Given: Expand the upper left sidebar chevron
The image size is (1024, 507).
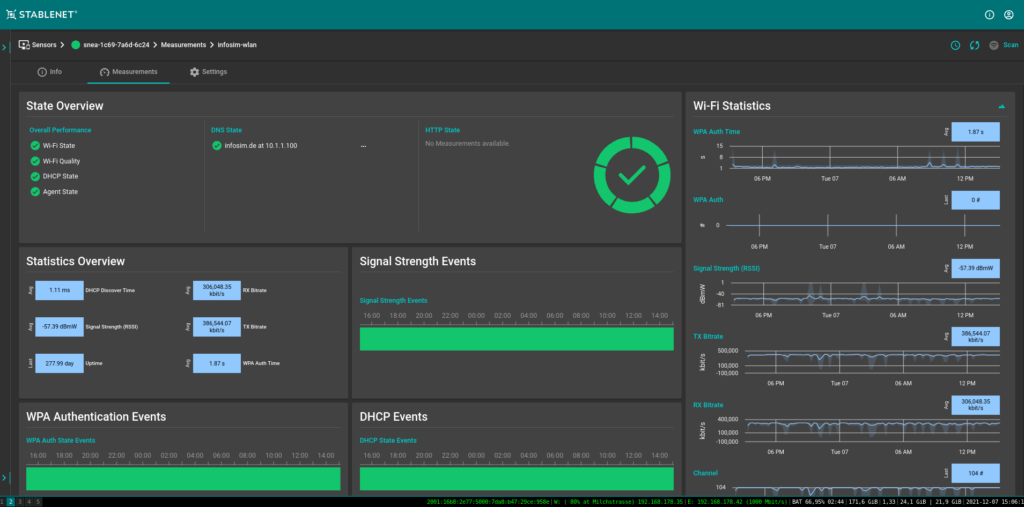Looking at the screenshot, I should (4, 47).
